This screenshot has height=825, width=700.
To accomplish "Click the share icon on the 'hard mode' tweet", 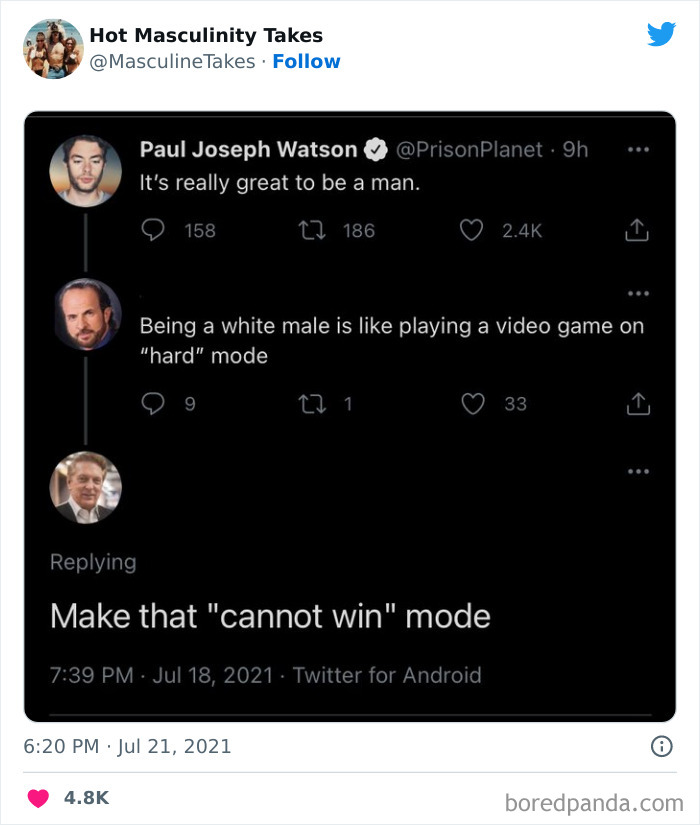I will pyautogui.click(x=636, y=403).
